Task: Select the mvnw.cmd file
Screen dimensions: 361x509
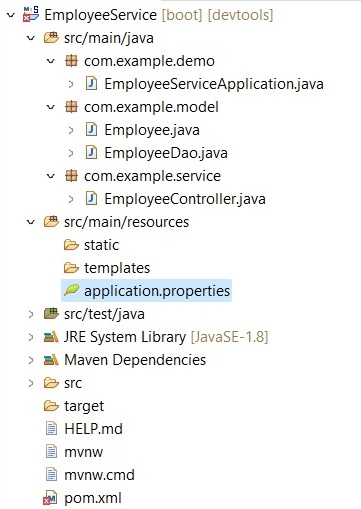Action: click(x=99, y=475)
